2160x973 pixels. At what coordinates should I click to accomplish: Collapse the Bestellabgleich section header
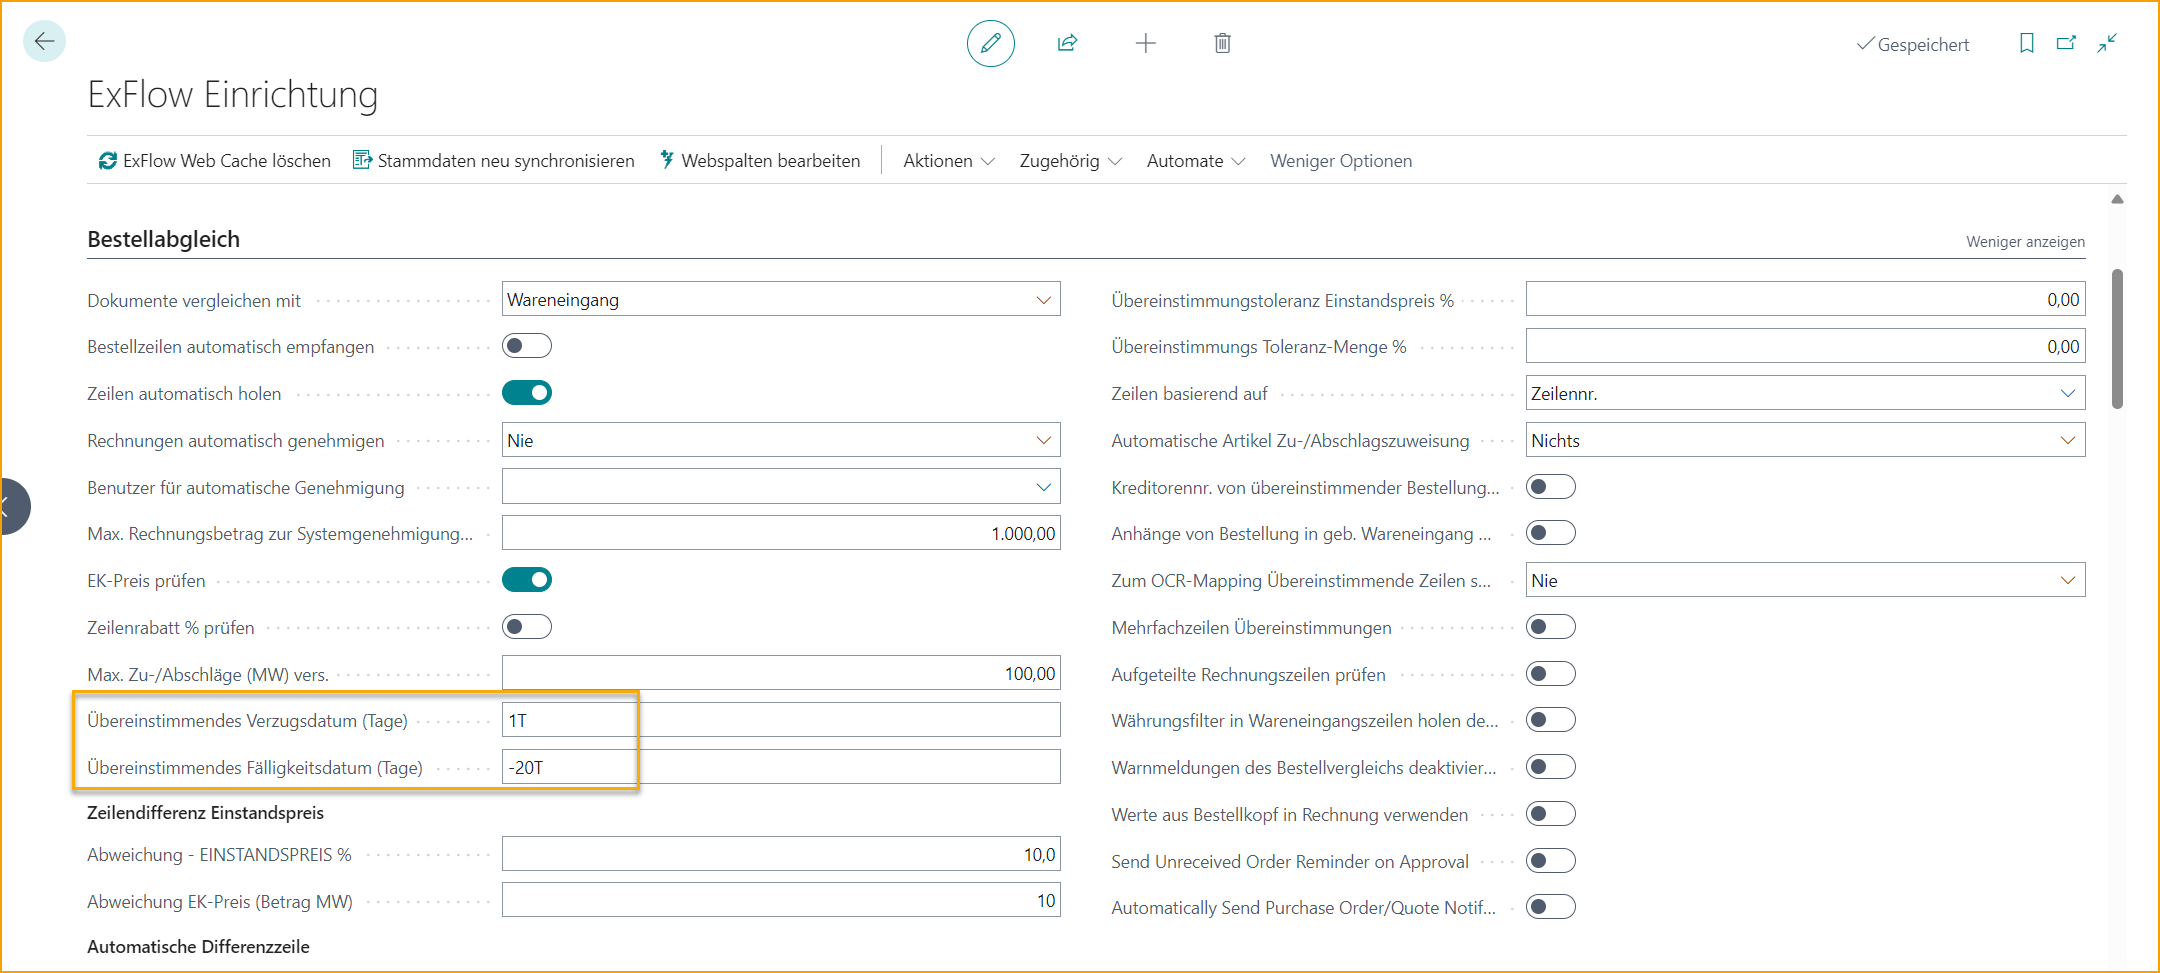pos(163,240)
